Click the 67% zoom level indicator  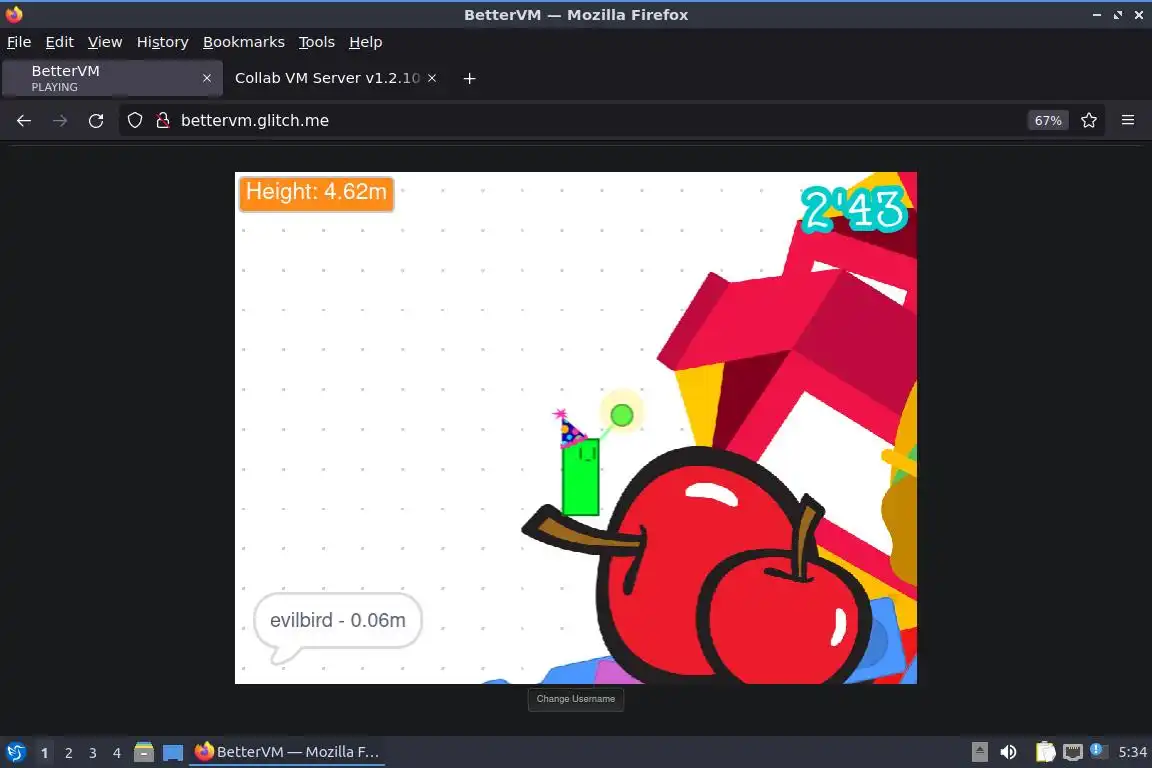[x=1048, y=121]
